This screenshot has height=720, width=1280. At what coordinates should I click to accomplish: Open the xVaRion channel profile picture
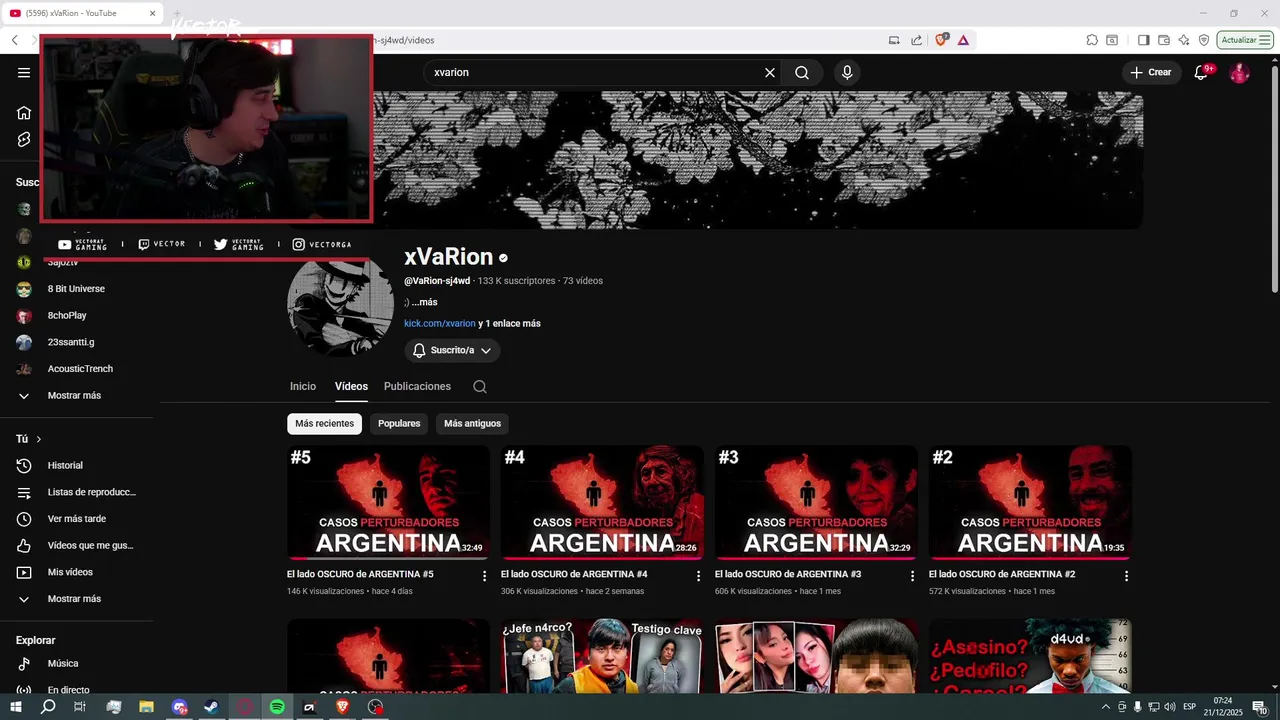point(340,305)
